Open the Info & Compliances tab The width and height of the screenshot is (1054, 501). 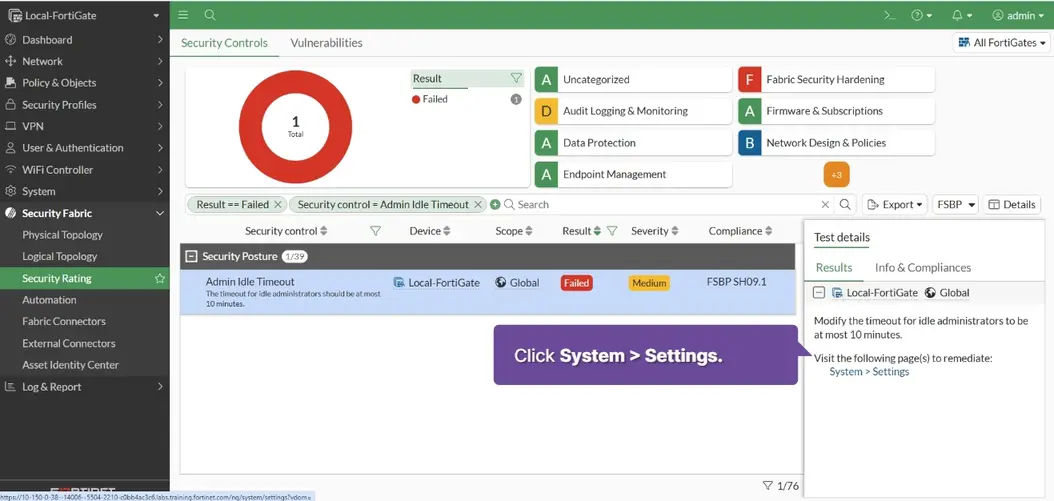tap(922, 268)
